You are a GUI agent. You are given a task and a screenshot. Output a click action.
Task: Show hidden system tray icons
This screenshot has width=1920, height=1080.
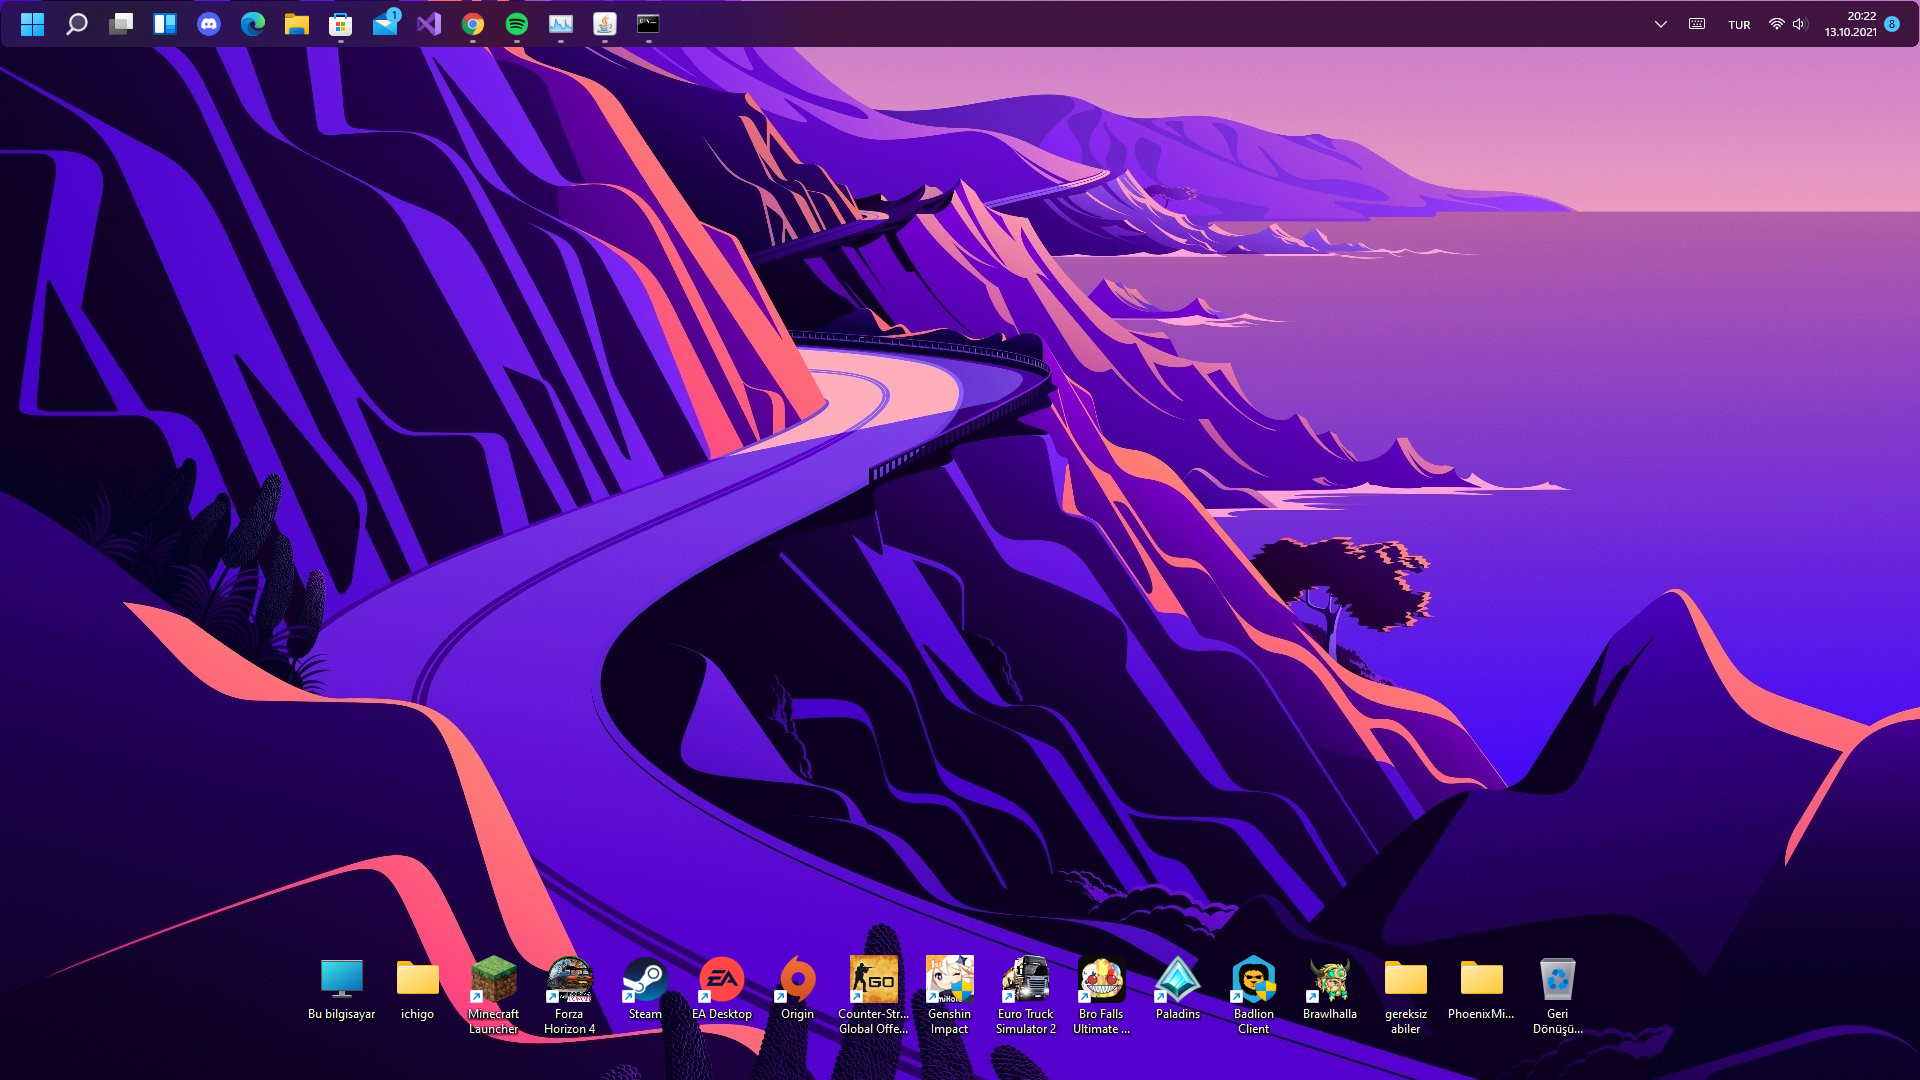click(1661, 24)
